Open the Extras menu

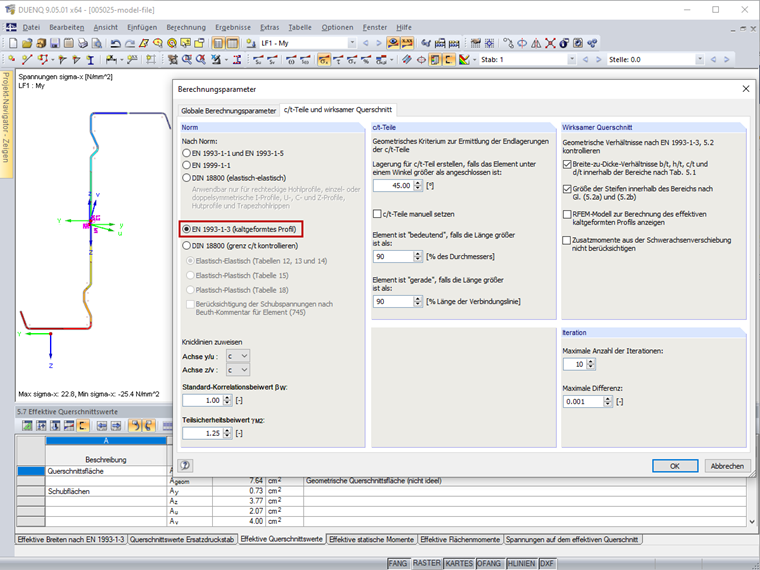click(x=269, y=27)
